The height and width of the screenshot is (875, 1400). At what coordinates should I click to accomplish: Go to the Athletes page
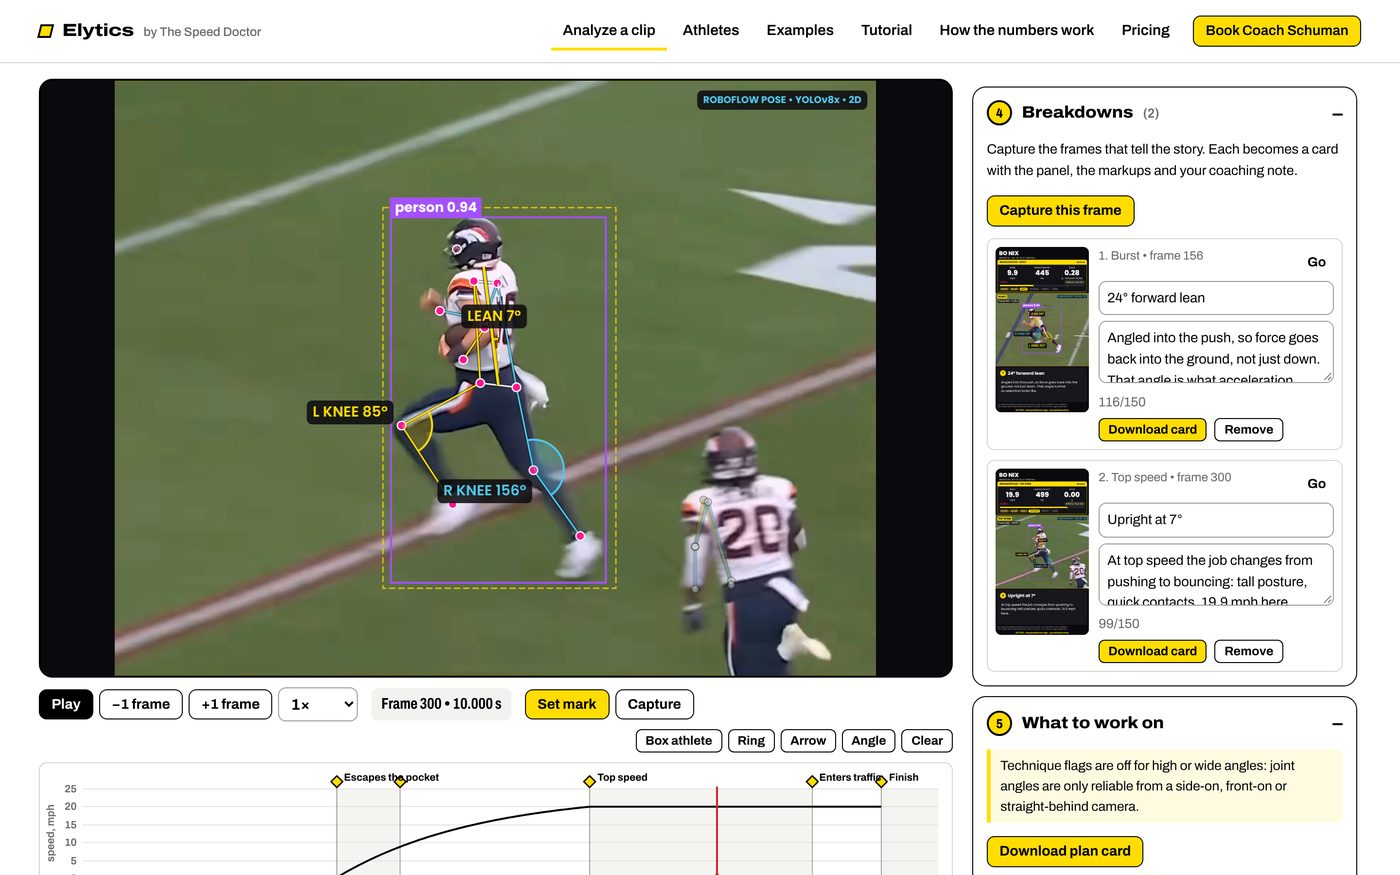coord(711,30)
